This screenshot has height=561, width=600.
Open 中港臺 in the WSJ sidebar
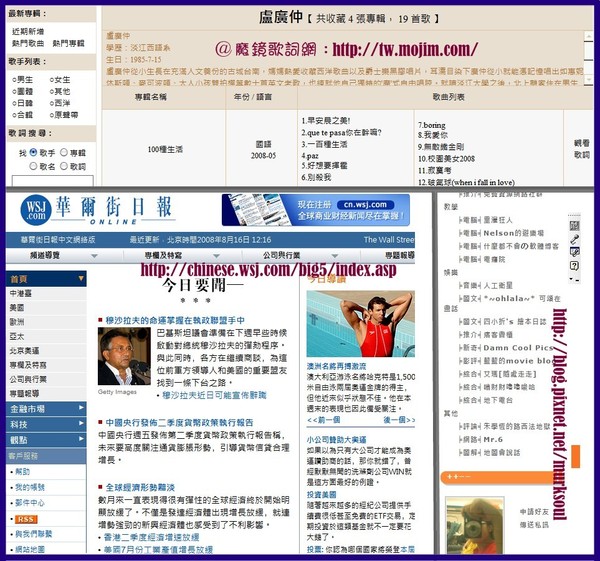(x=21, y=294)
